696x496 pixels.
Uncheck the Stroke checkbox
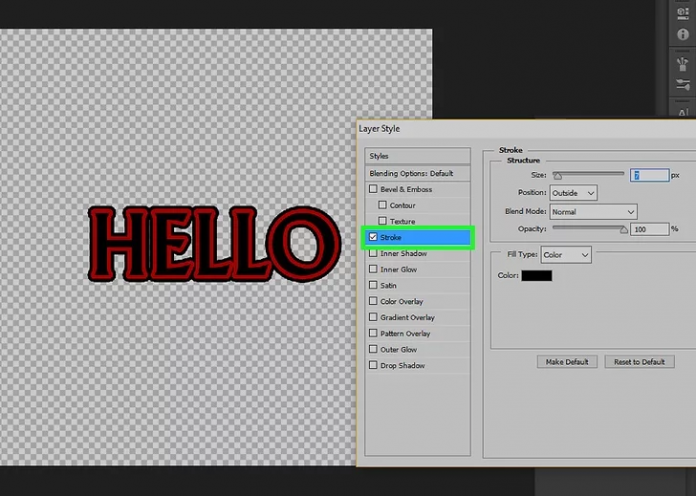click(374, 237)
